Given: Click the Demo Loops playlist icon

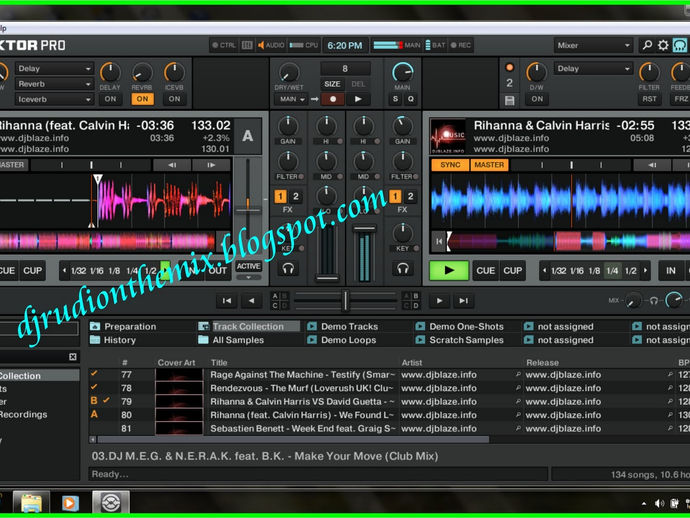Looking at the screenshot, I should coord(312,340).
